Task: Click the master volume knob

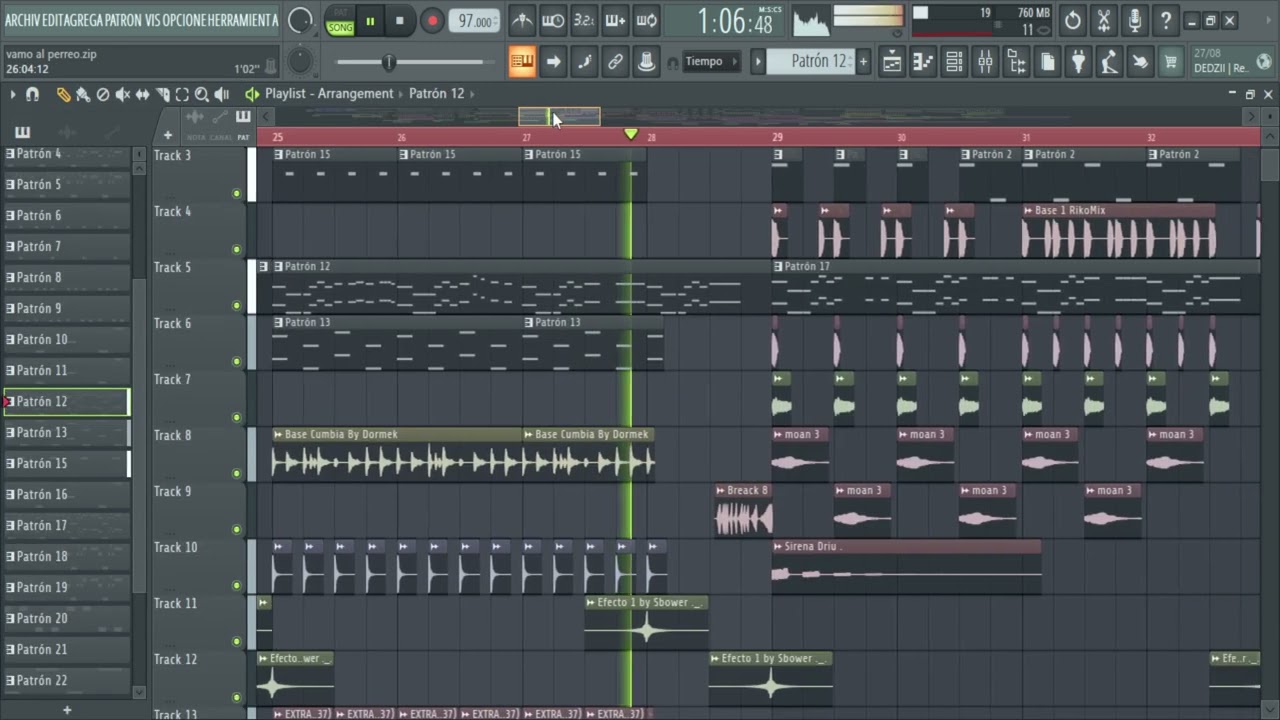Action: pos(299,20)
